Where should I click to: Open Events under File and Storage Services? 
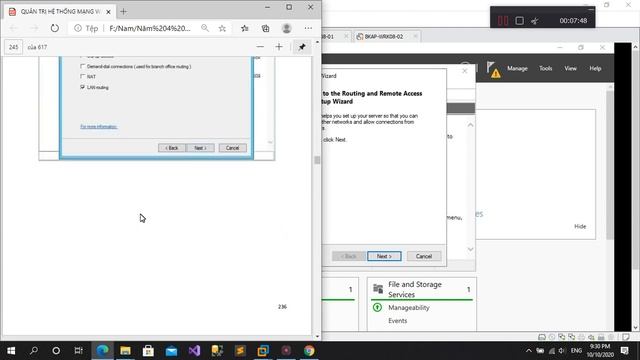[x=398, y=321]
